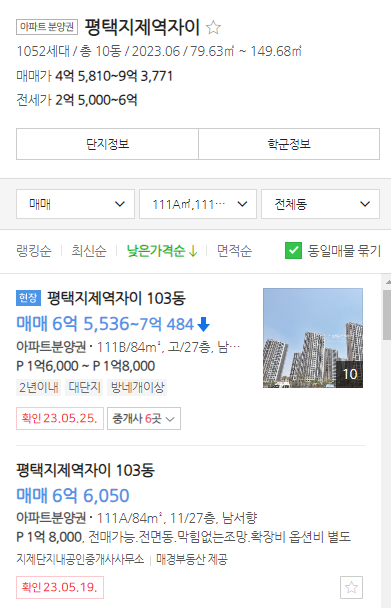Sort listings by 최신순
This screenshot has height=608, width=391.
(89, 251)
